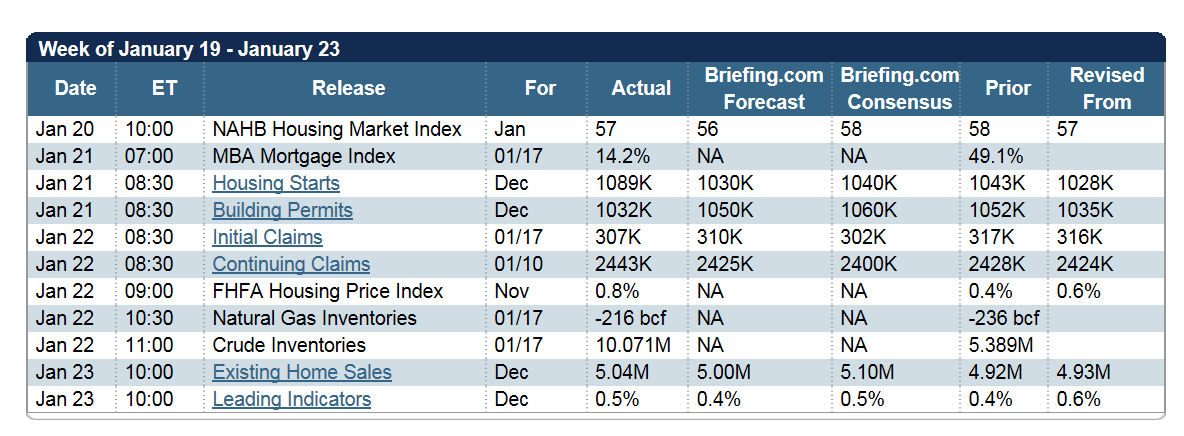Open the Housing Starts link

coord(276,183)
